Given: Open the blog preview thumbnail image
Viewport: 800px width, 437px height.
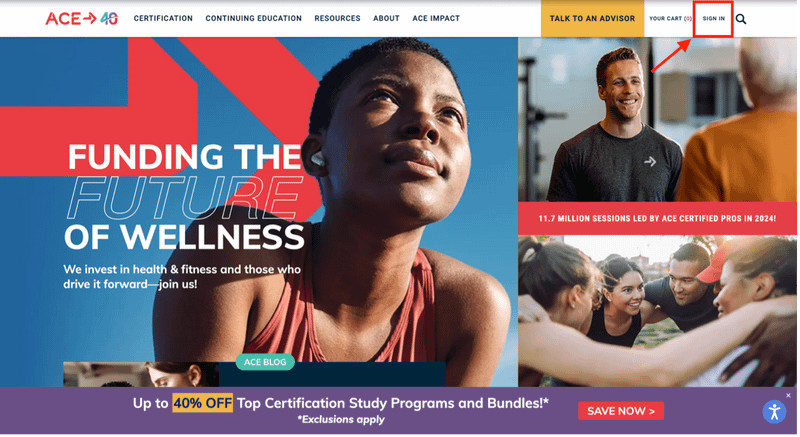Looking at the screenshot, I should pyautogui.click(x=141, y=375).
